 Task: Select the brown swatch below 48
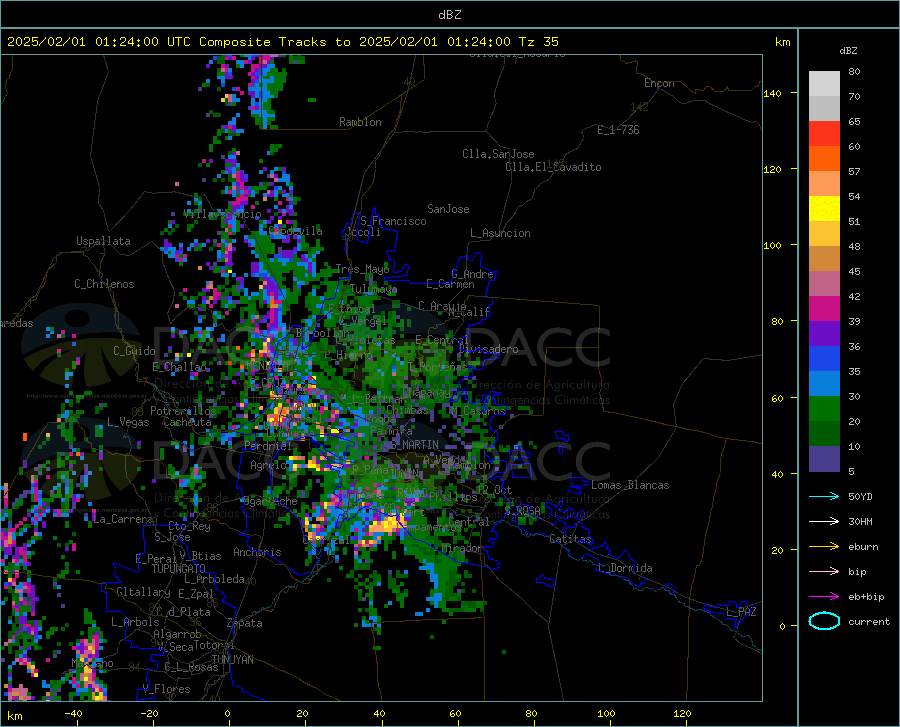[824, 259]
